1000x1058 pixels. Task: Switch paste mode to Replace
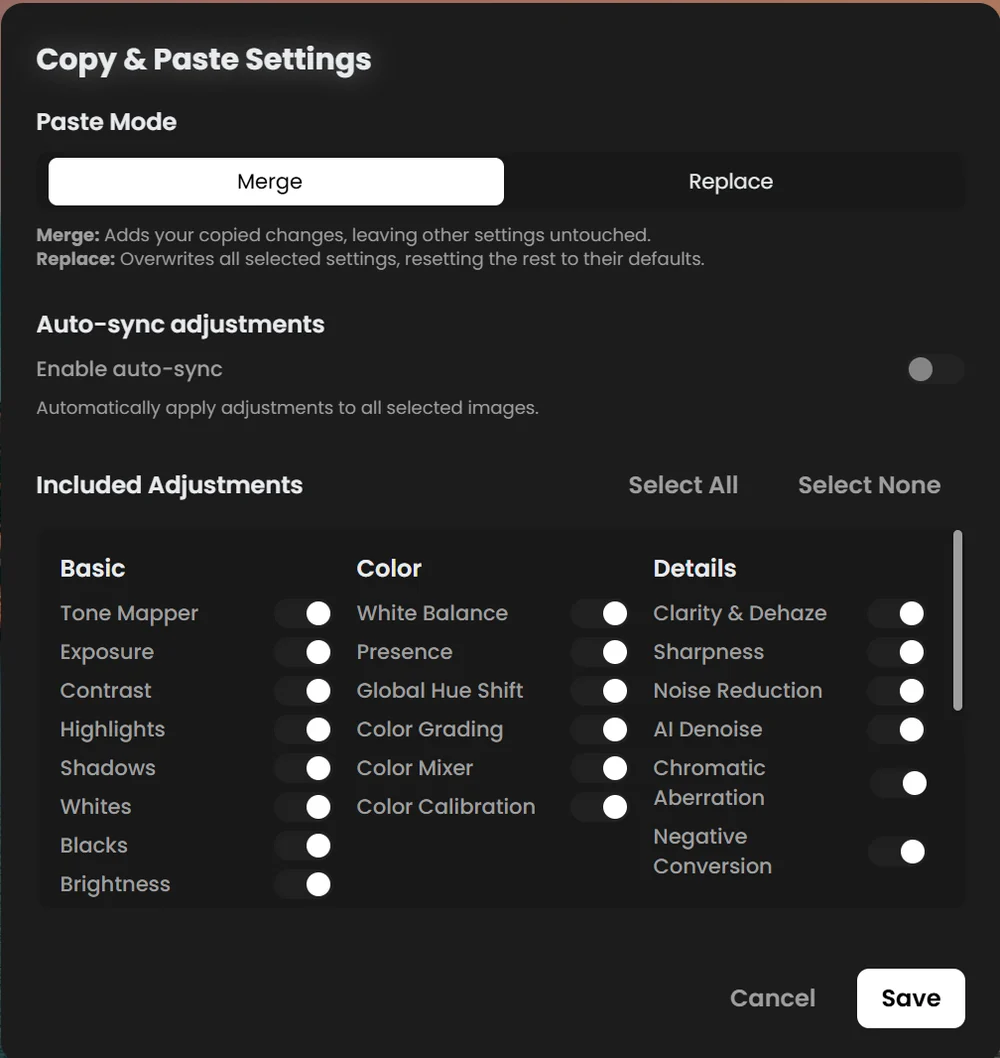pos(731,182)
